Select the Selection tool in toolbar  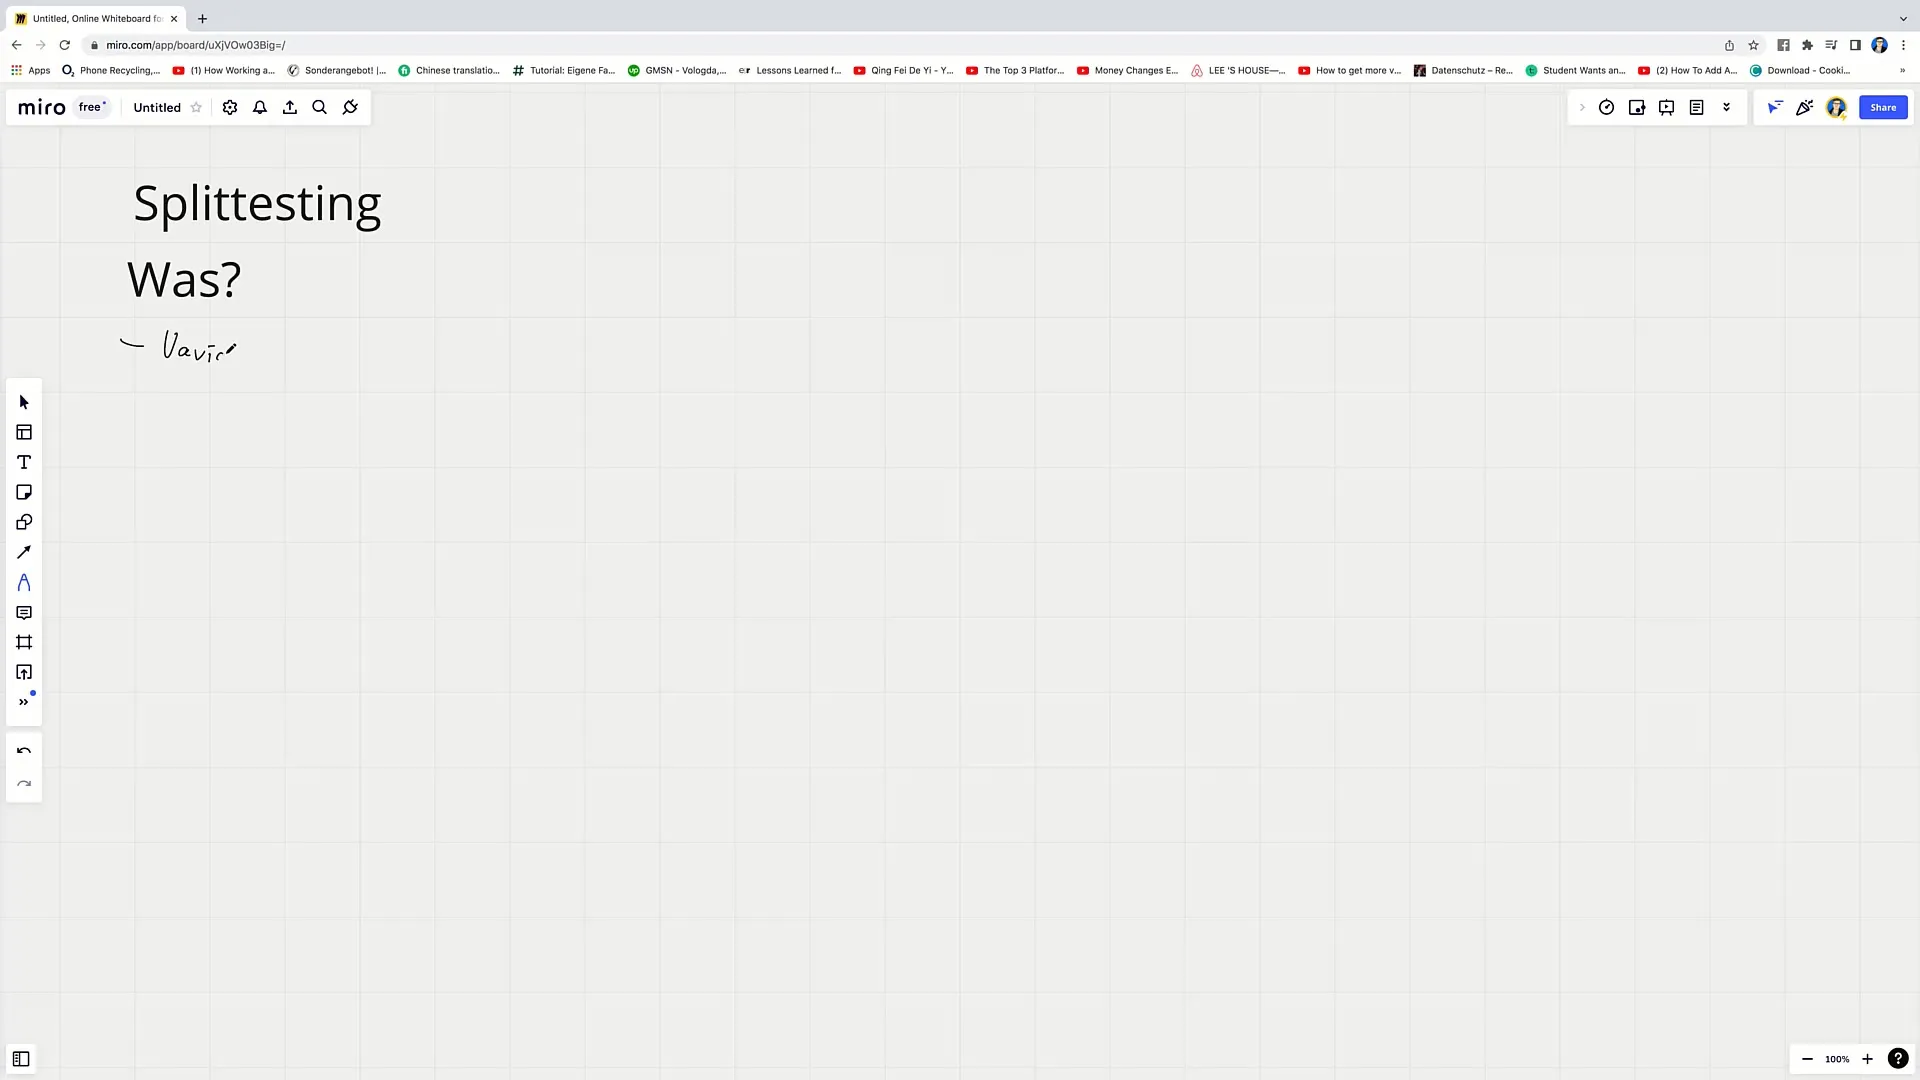[24, 402]
